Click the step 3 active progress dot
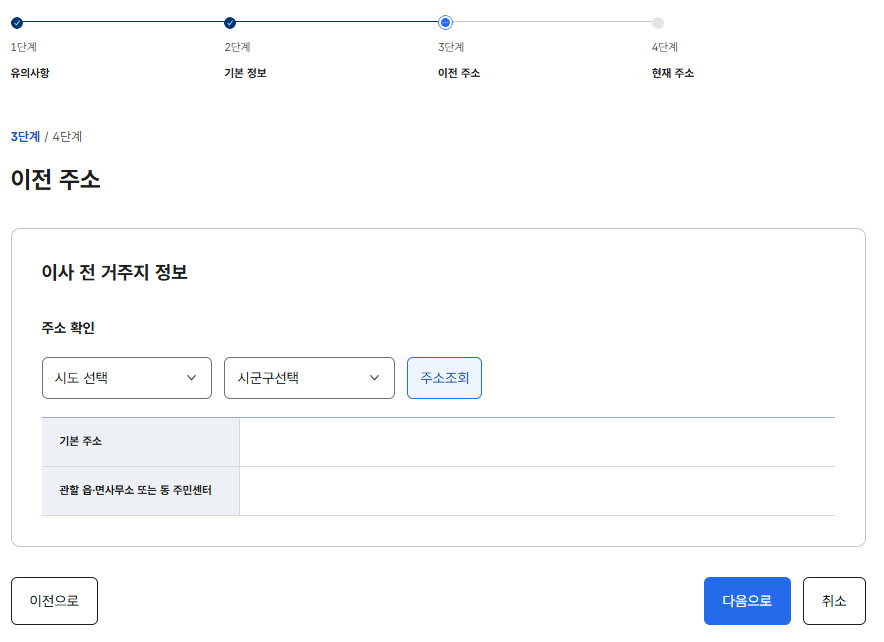The height and width of the screenshot is (642, 884). pyautogui.click(x=445, y=23)
